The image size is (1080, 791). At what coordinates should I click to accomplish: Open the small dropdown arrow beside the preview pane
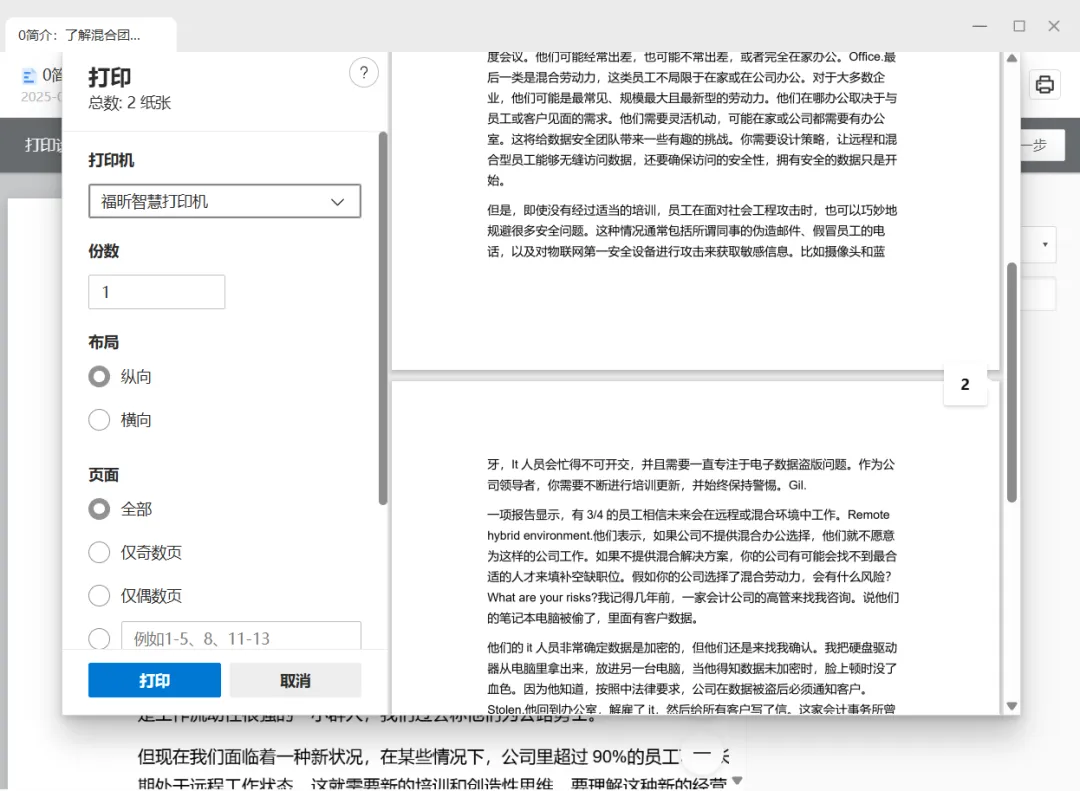pyautogui.click(x=1043, y=244)
